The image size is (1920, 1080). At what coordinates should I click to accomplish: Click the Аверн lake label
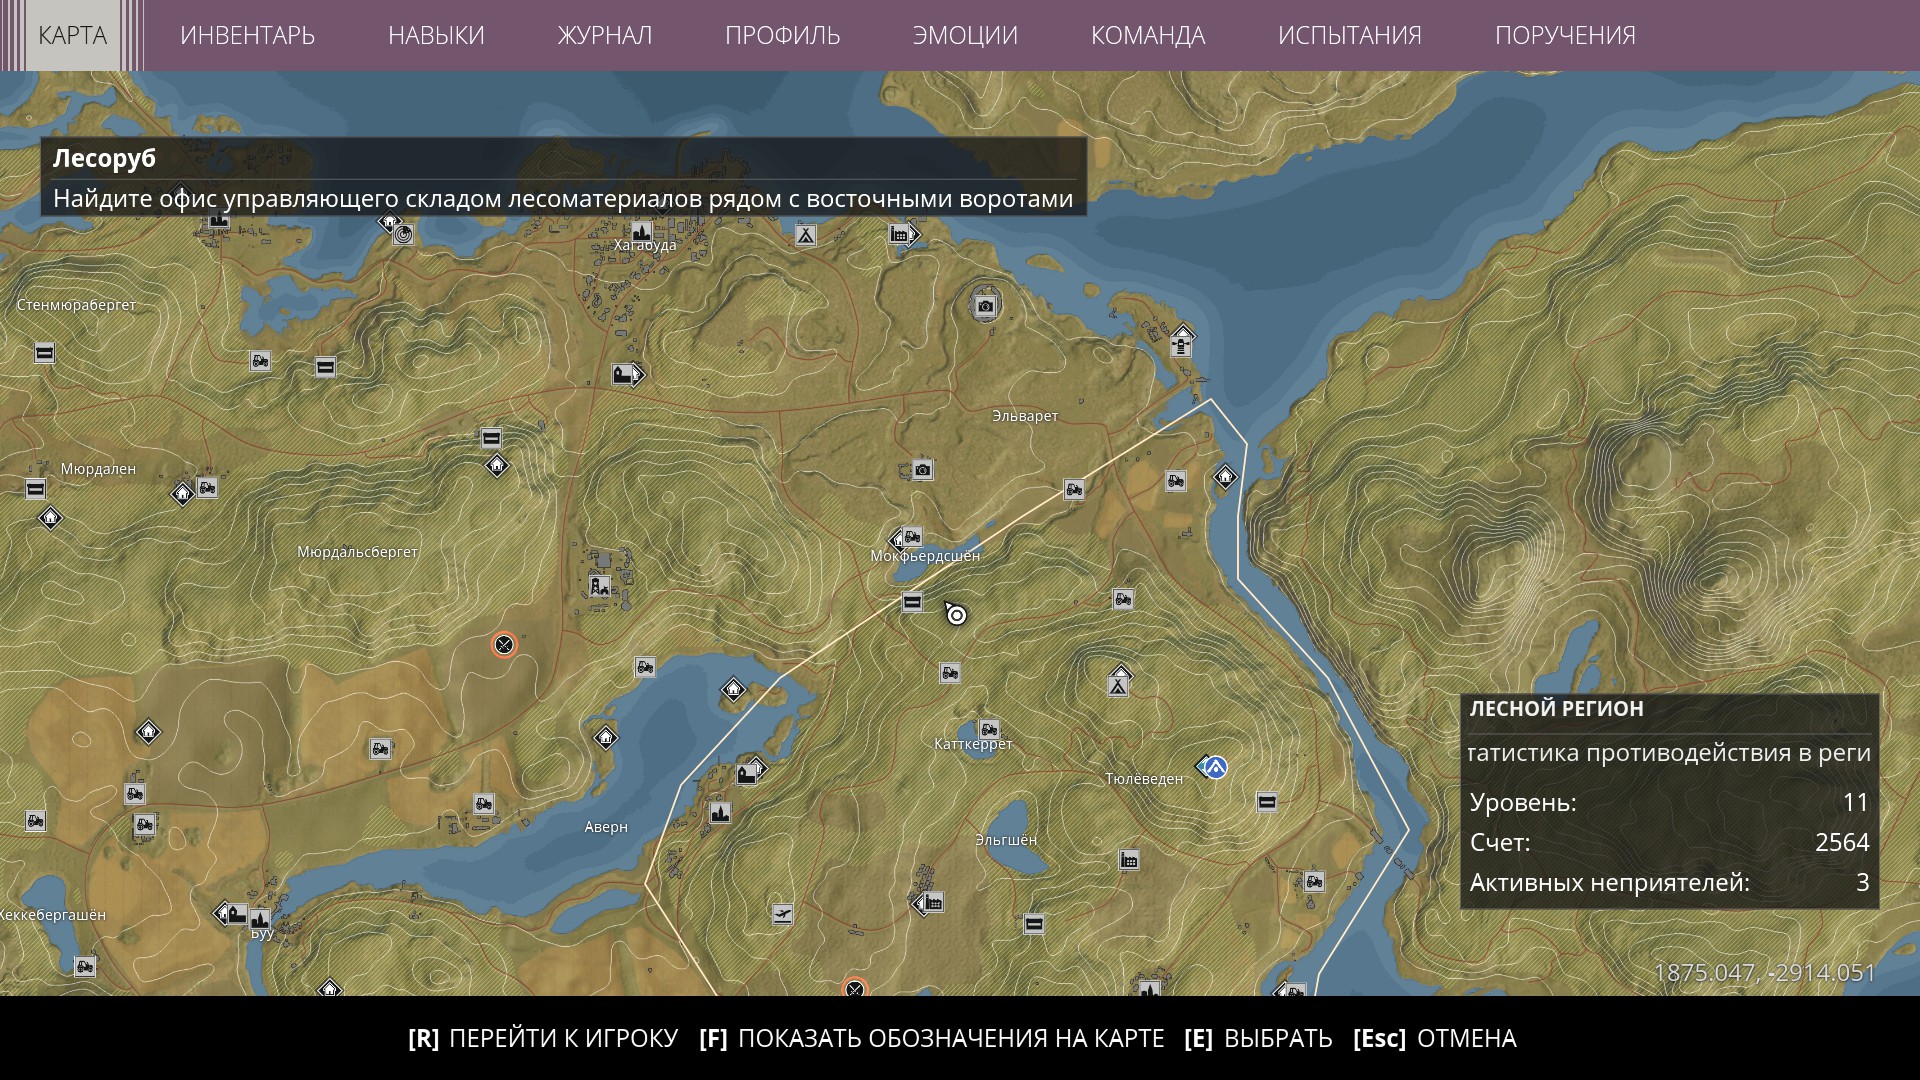(606, 827)
